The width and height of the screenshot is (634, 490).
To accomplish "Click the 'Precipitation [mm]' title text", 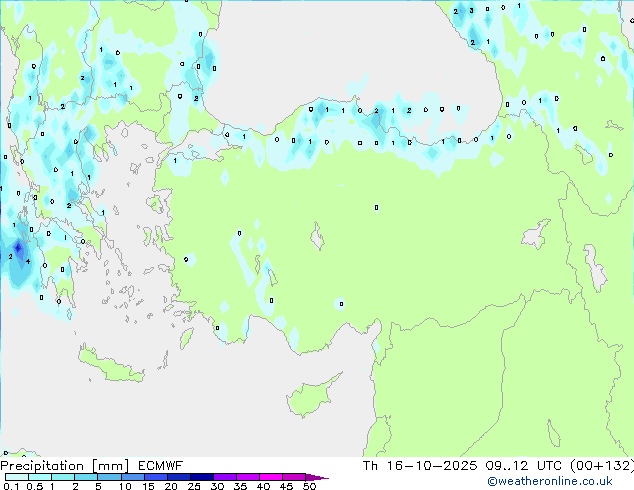I will click(65, 466).
